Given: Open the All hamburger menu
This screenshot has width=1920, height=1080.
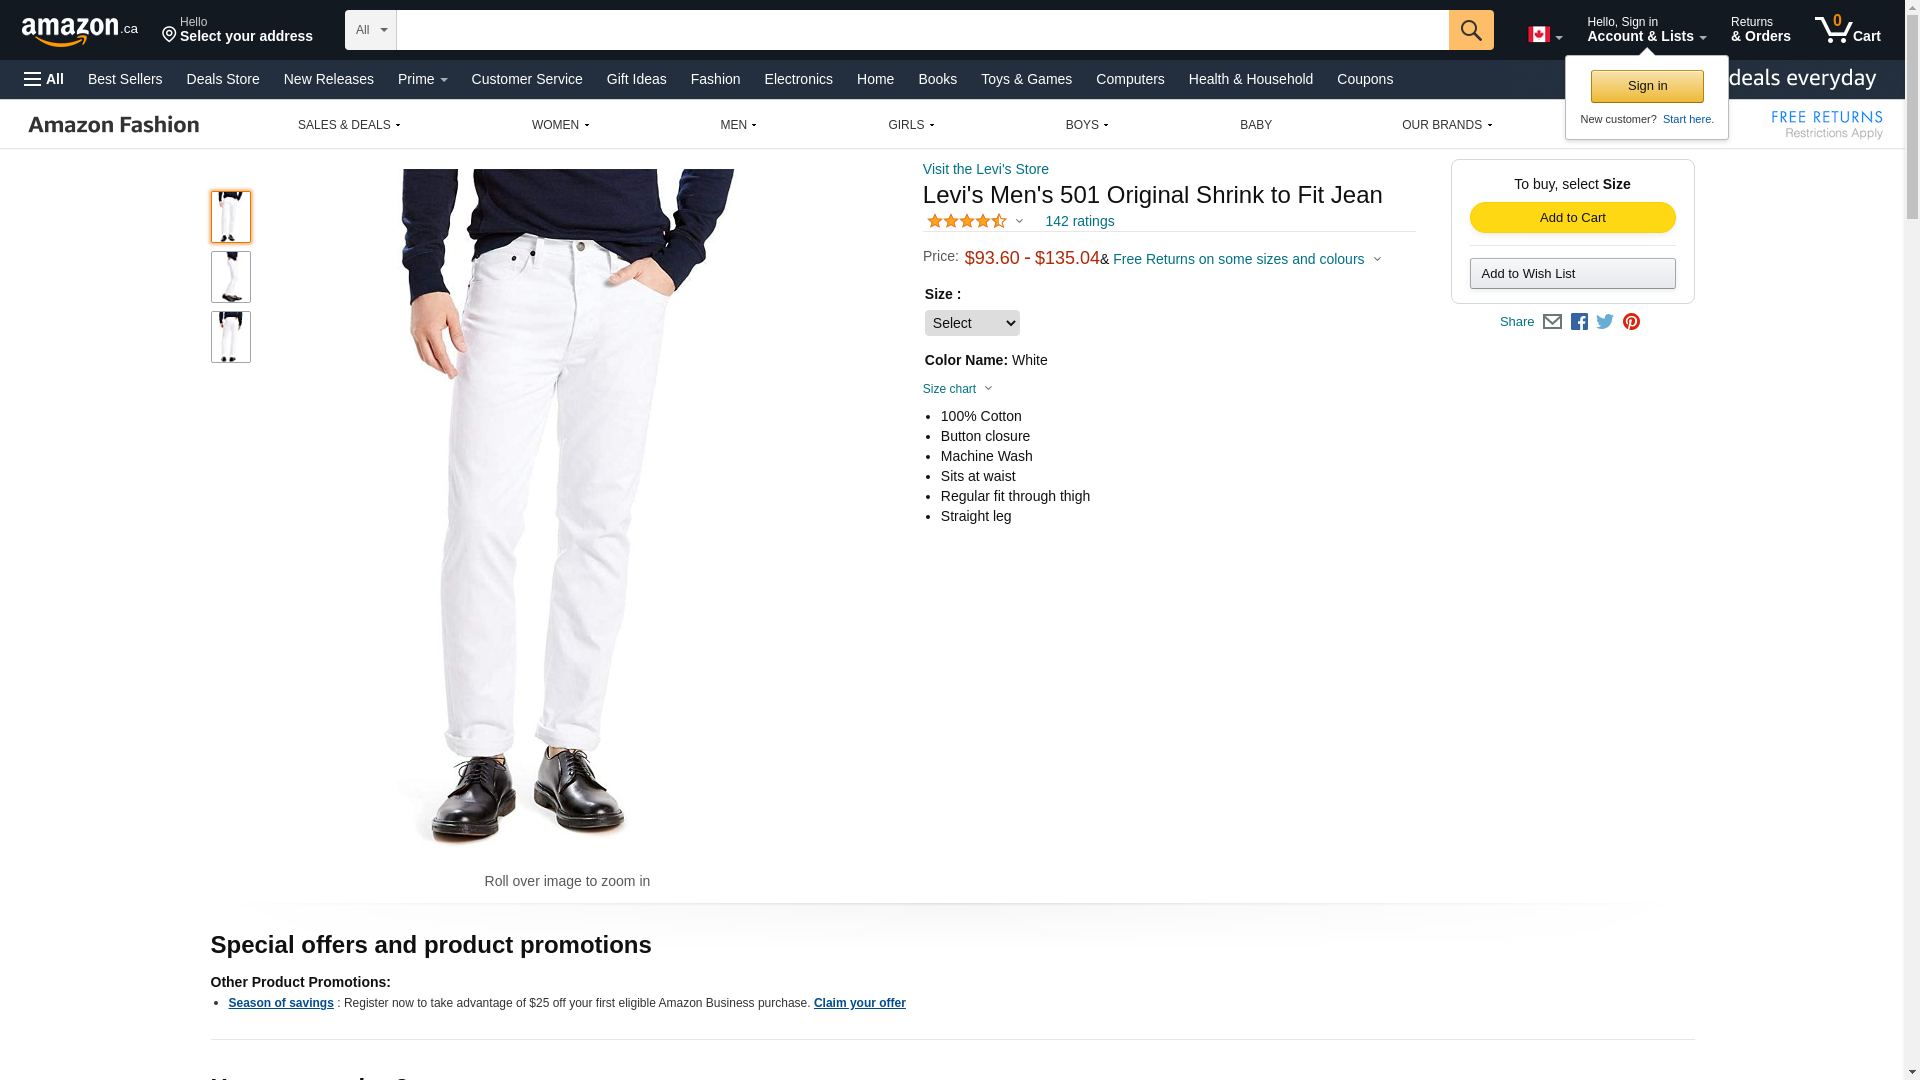Looking at the screenshot, I should [44, 79].
